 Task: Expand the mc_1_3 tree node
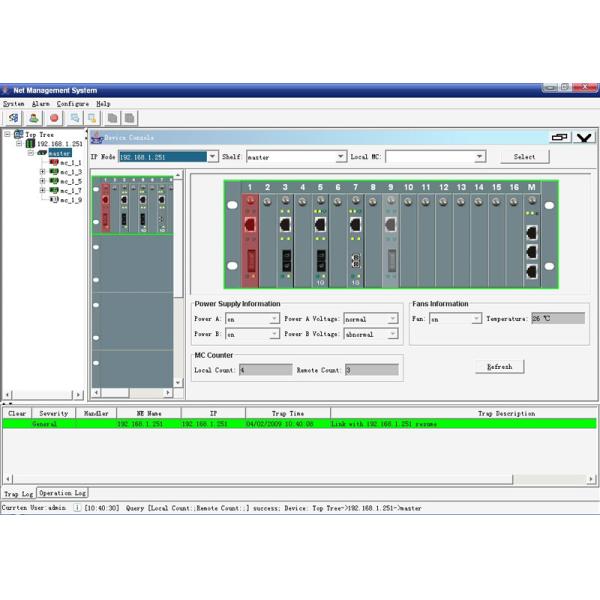pos(43,172)
